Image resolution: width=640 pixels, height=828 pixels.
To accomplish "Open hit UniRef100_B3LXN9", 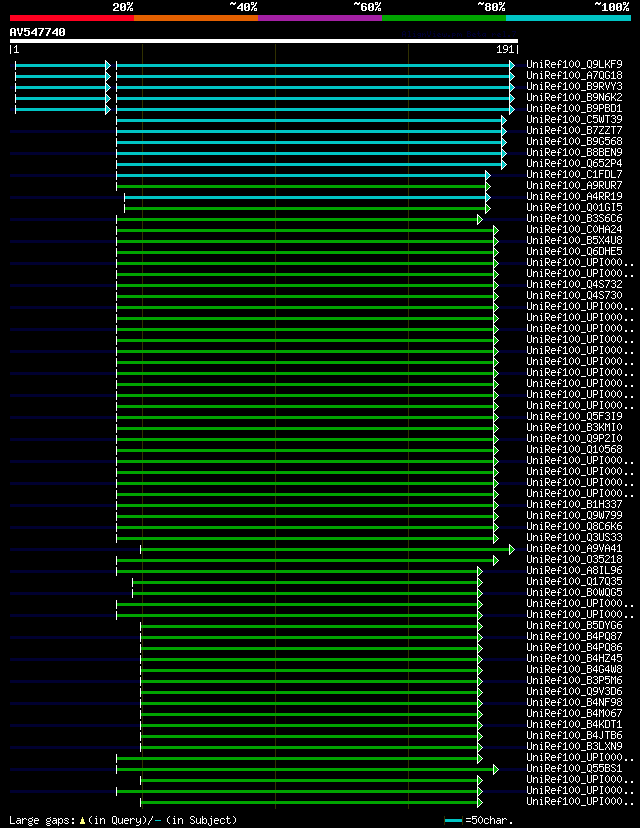I will coord(574,747).
